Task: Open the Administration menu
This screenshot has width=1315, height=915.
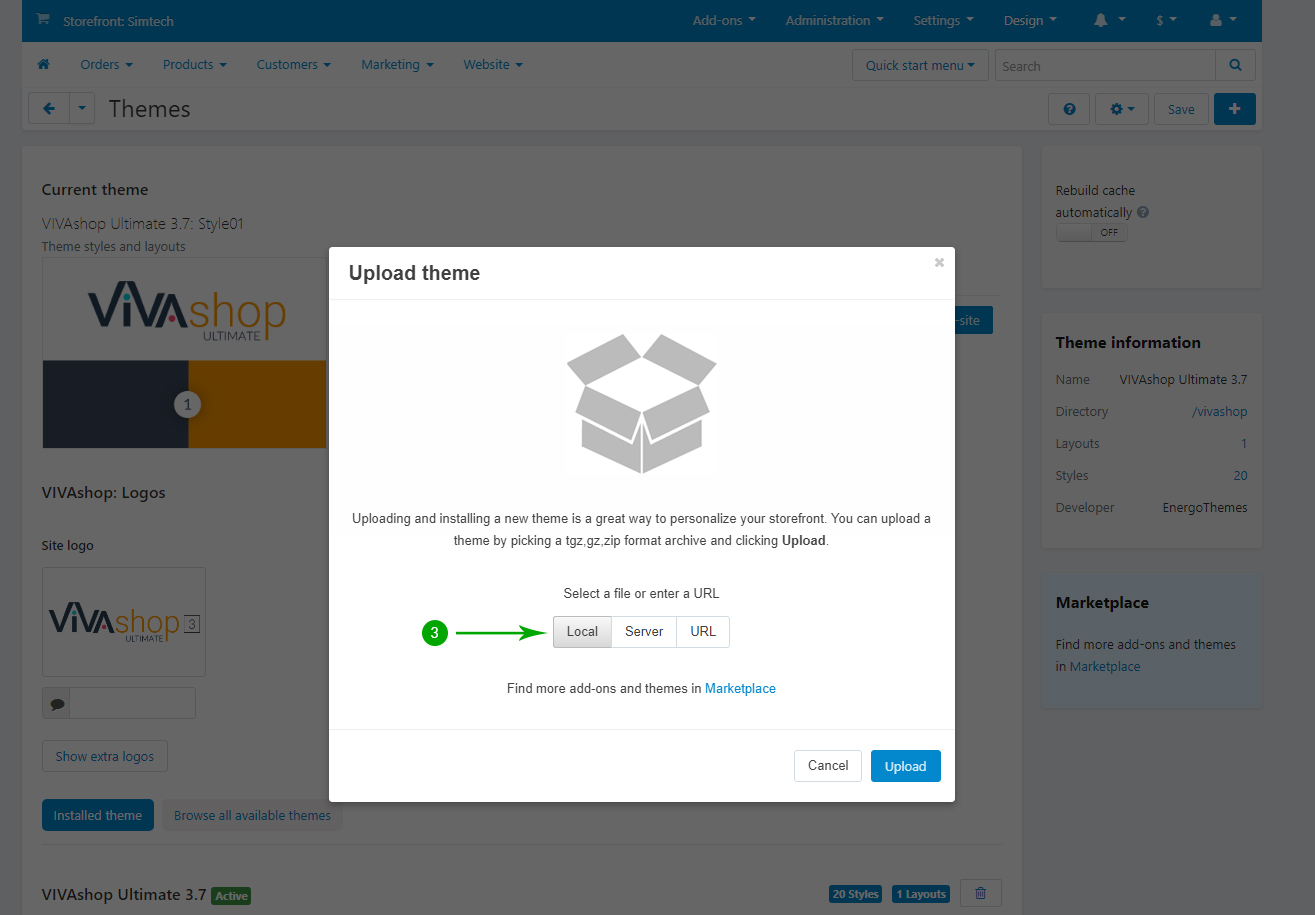Action: 834,20
